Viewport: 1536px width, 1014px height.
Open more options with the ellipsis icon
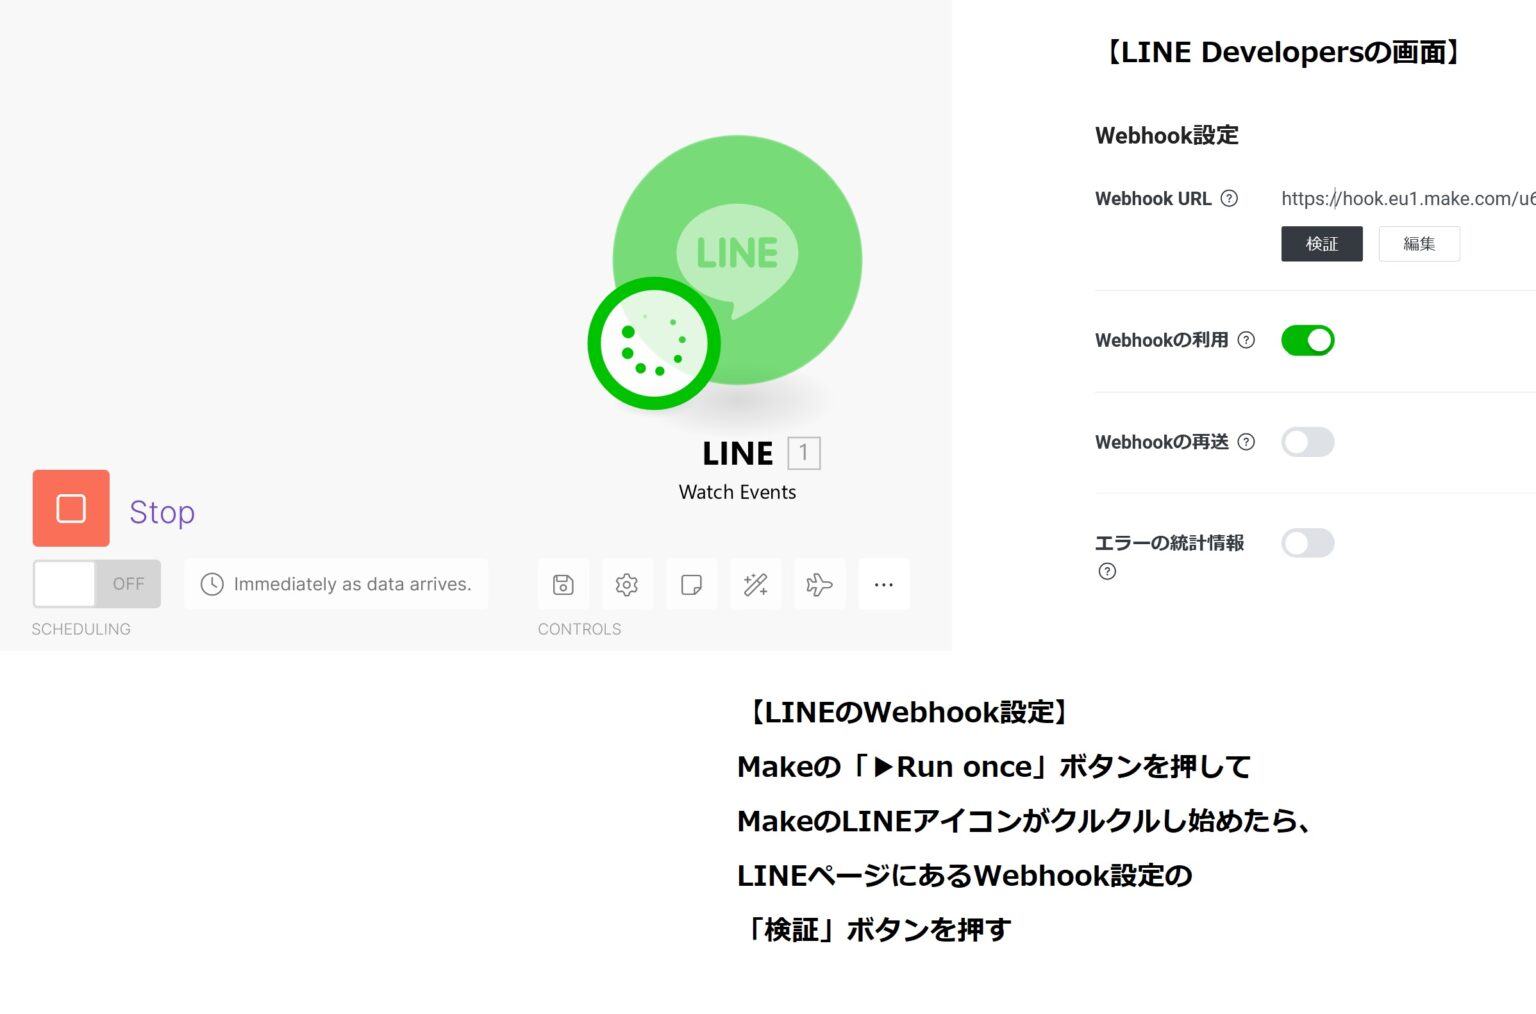click(883, 584)
